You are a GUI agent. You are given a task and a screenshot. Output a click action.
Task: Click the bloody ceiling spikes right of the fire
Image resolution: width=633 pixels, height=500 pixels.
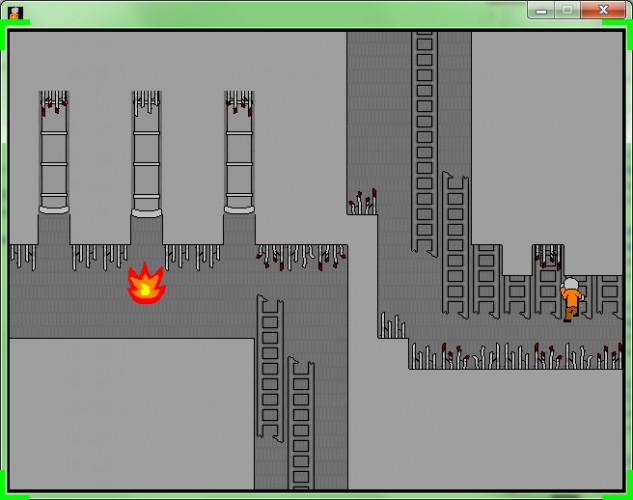[302, 257]
